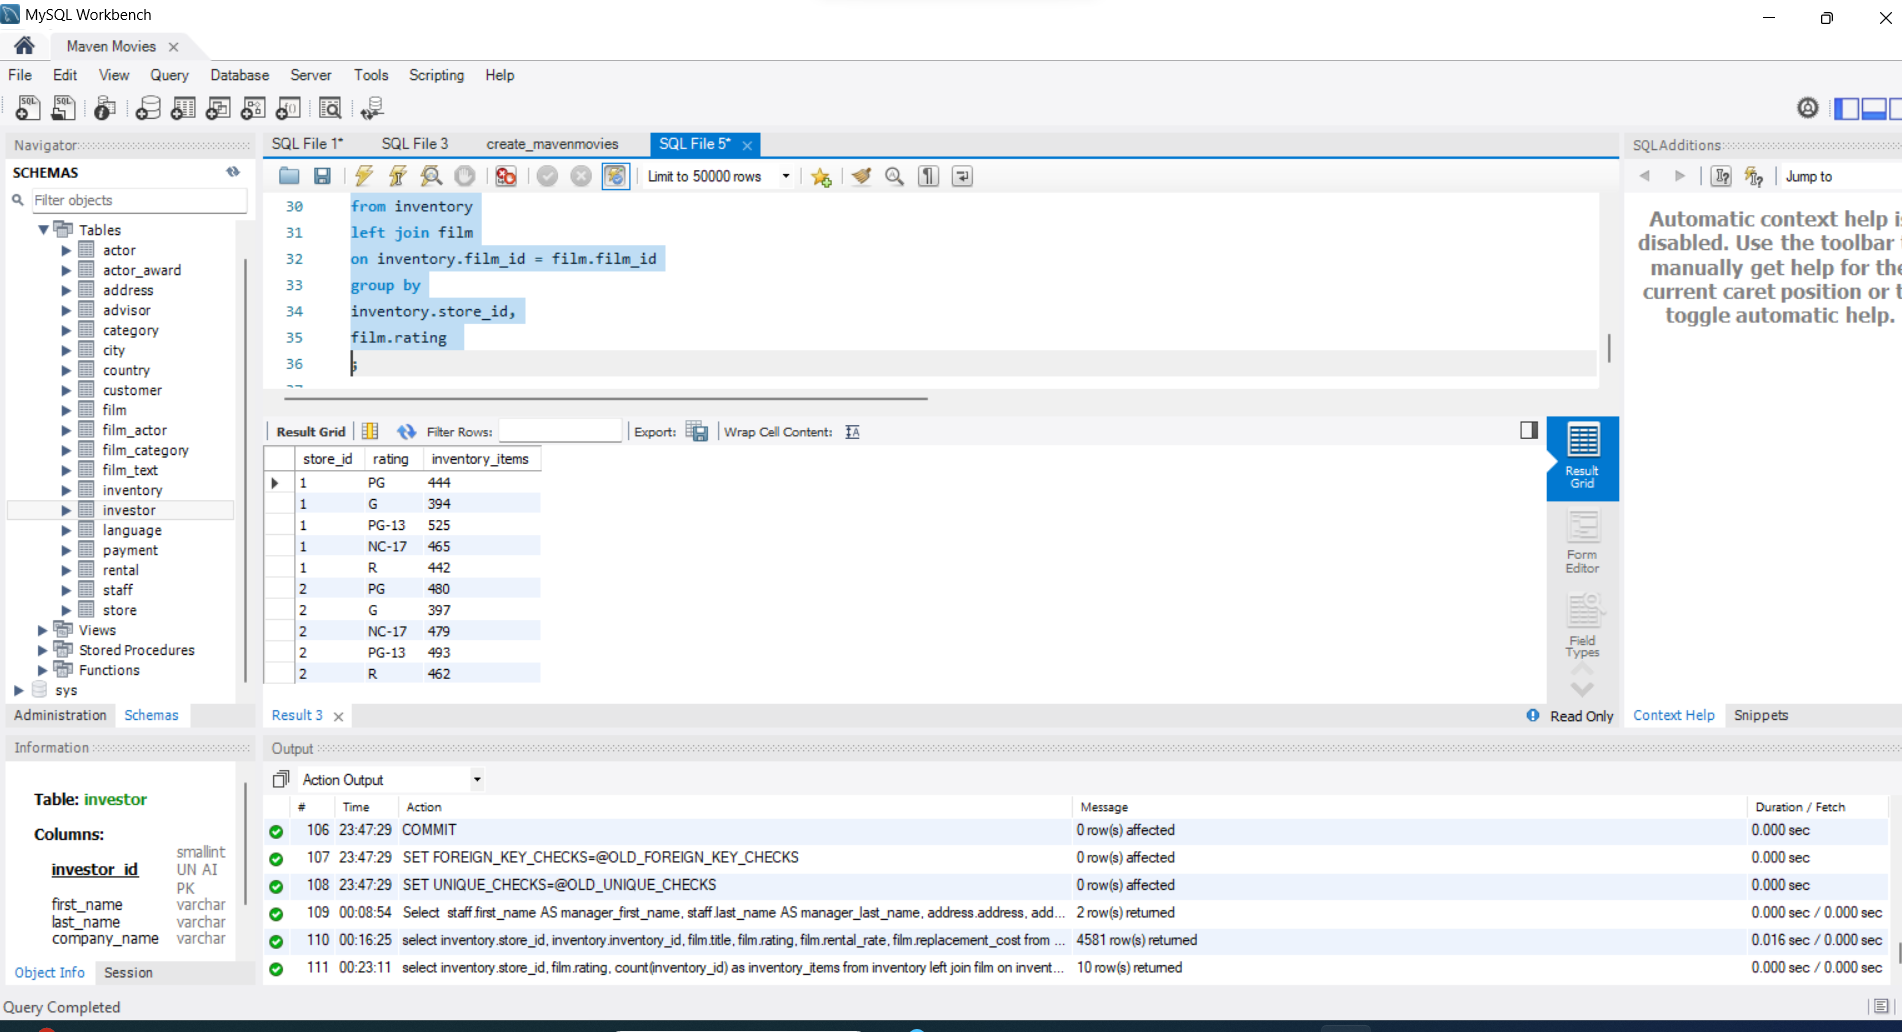
Task: Execute the selected SQL query
Action: [363, 176]
